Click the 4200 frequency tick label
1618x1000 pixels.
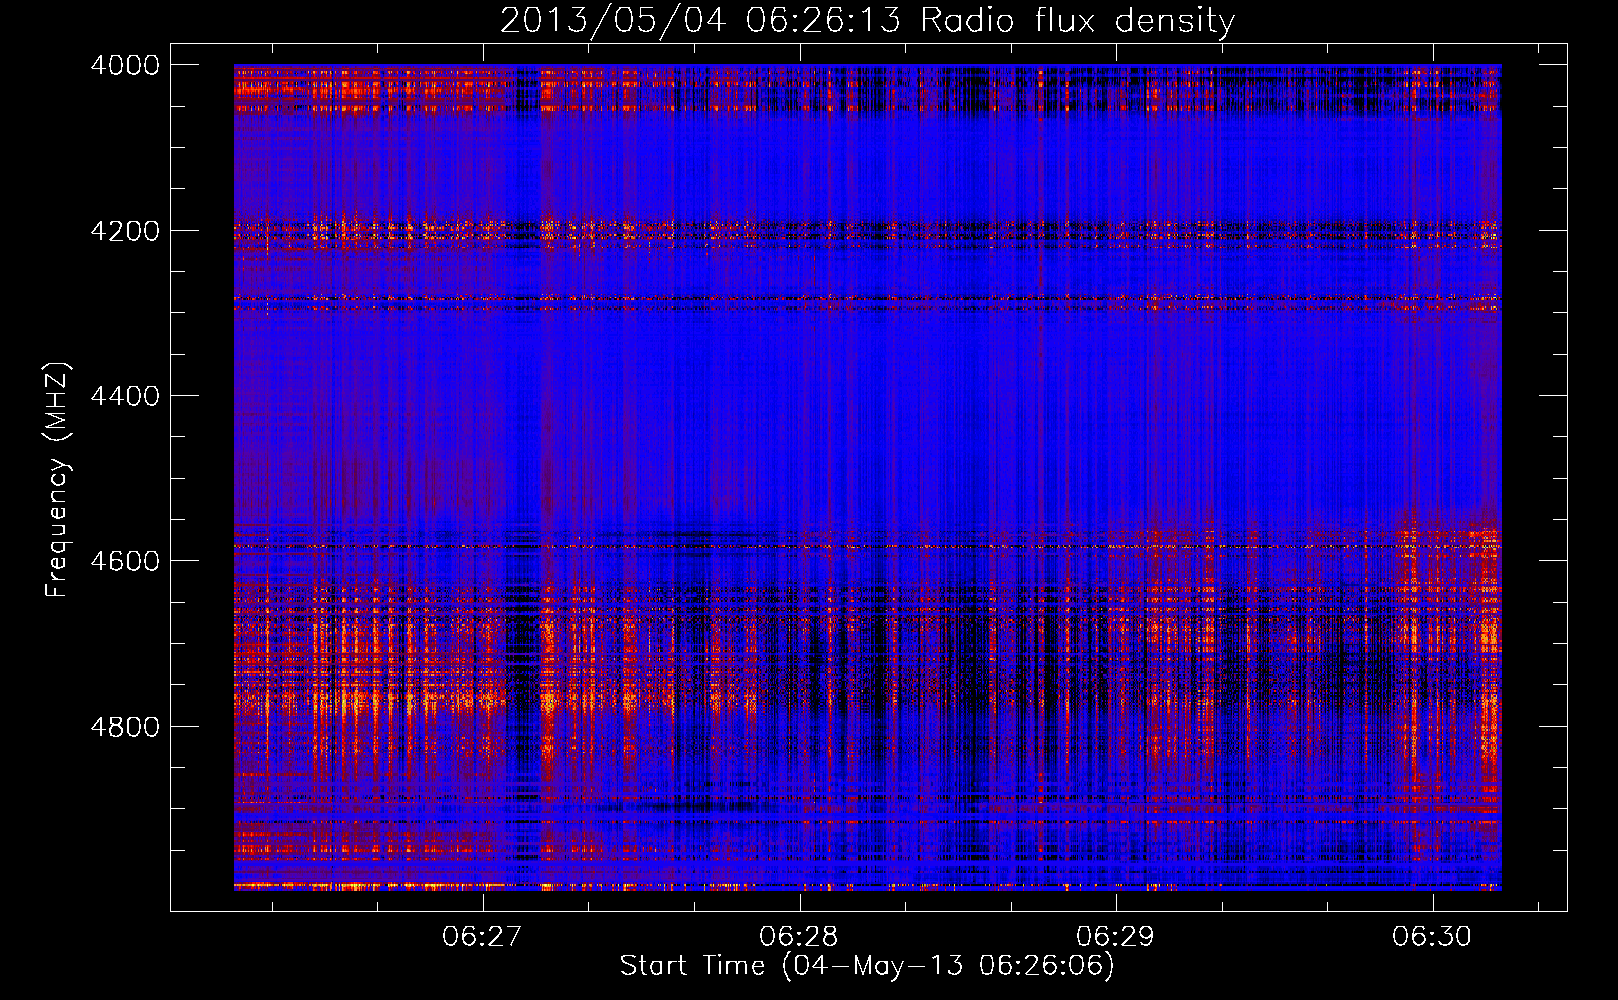point(125,231)
